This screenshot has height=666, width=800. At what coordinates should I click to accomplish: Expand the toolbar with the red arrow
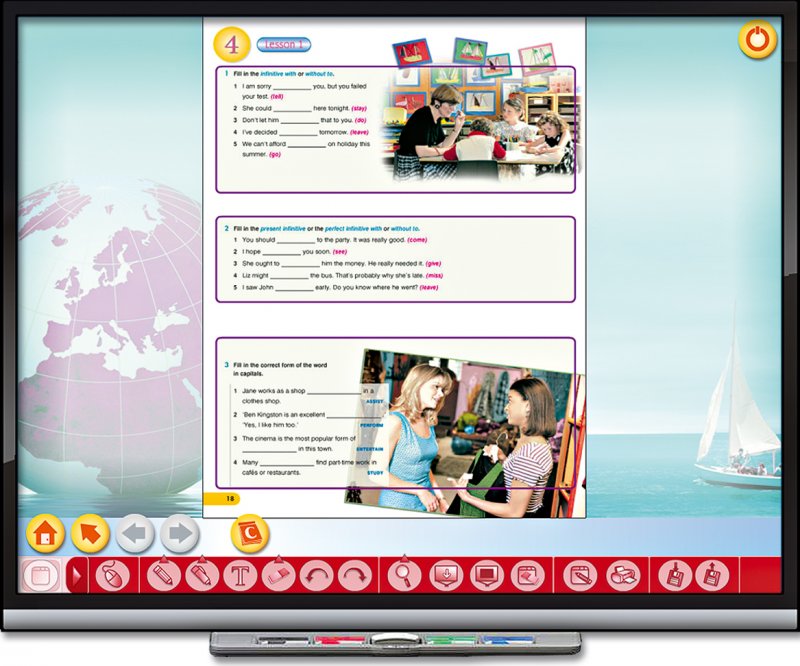(74, 576)
